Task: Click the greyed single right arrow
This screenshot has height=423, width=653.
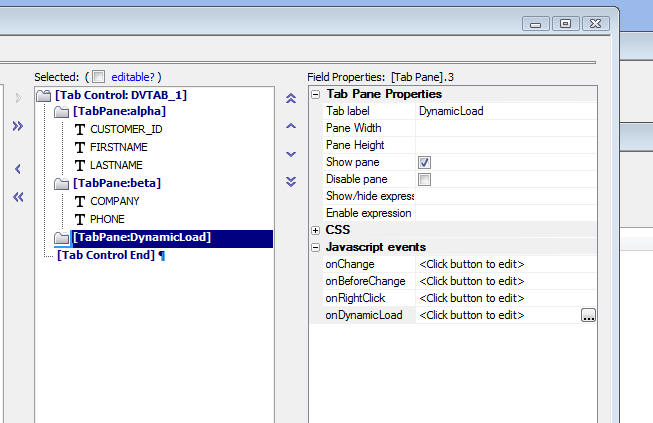Action: pos(18,98)
